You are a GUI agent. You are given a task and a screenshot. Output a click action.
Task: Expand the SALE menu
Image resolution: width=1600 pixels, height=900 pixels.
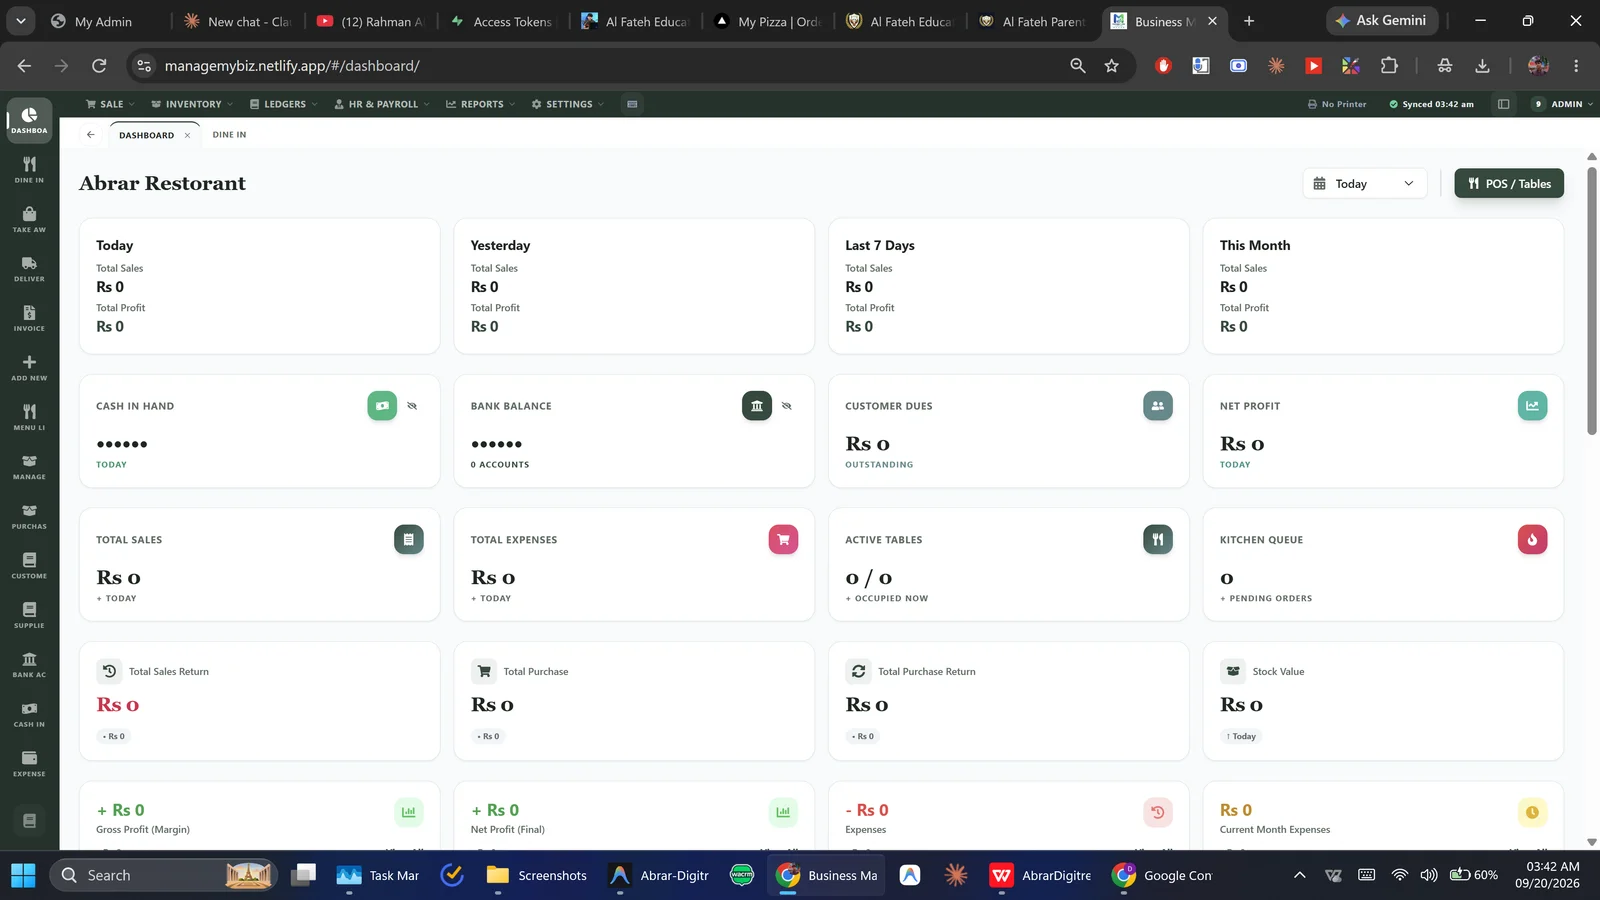(110, 104)
